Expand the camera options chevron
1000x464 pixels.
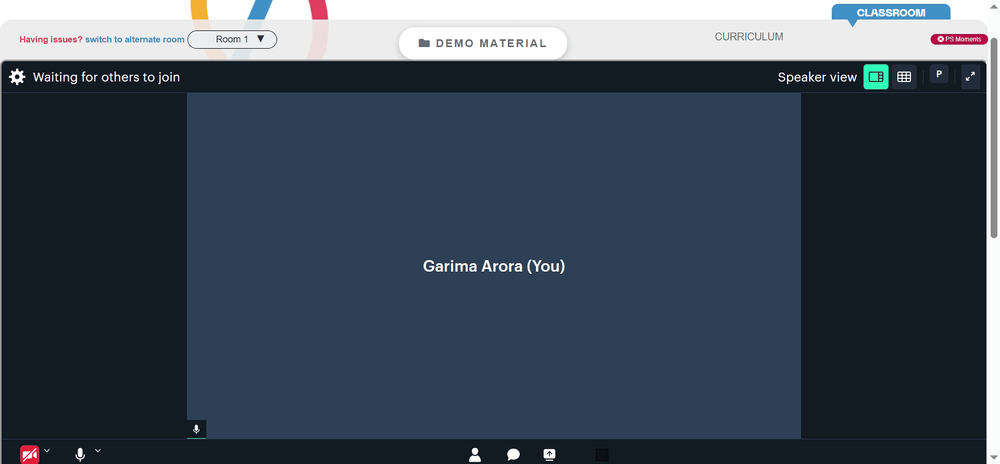coord(47,451)
